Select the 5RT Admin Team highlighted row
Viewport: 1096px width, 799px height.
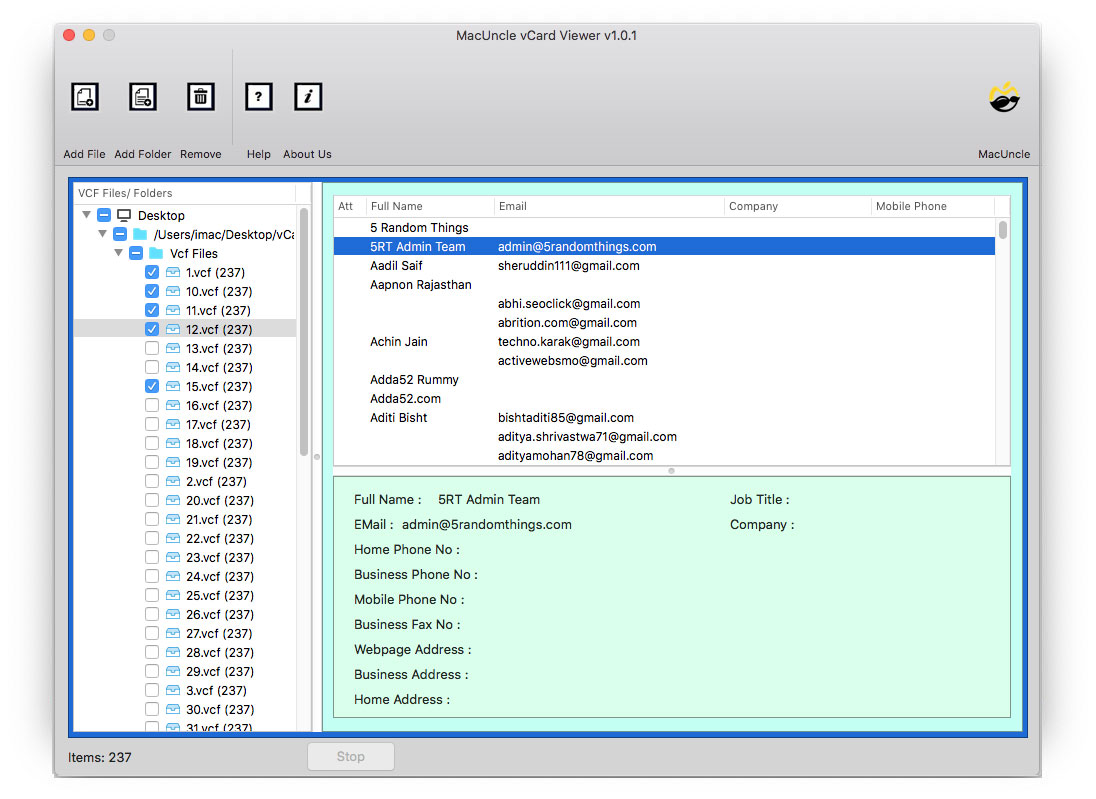coord(664,246)
